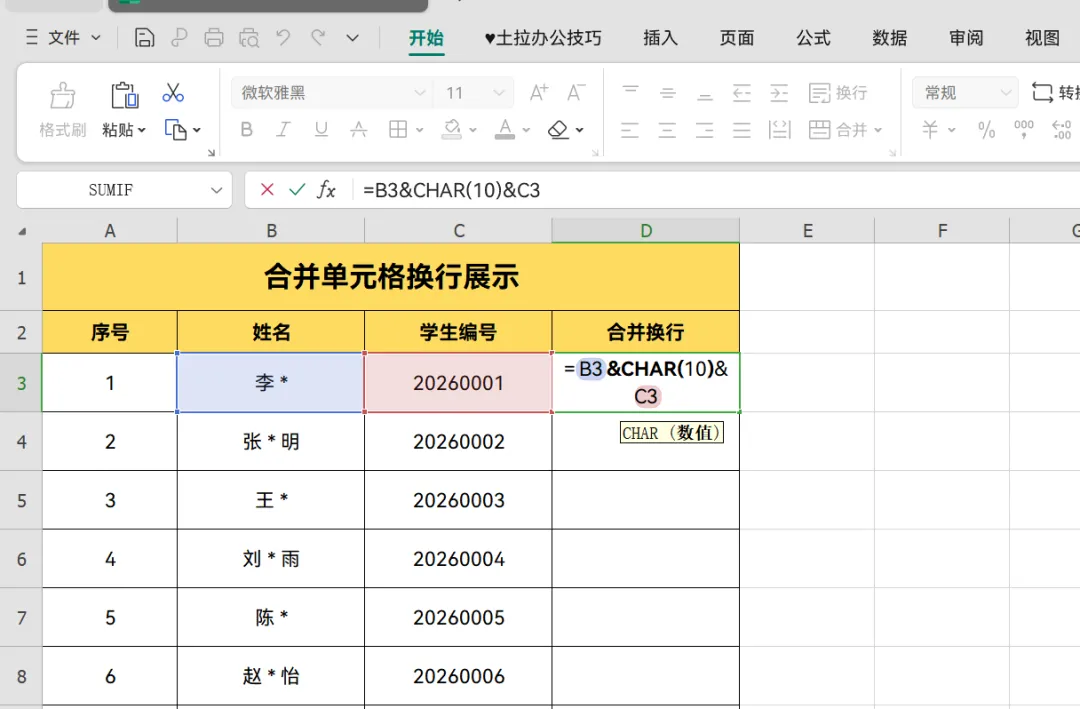Screen dimensions: 1080x709
Task: Switch to the 审阅 tab
Action: [966, 38]
